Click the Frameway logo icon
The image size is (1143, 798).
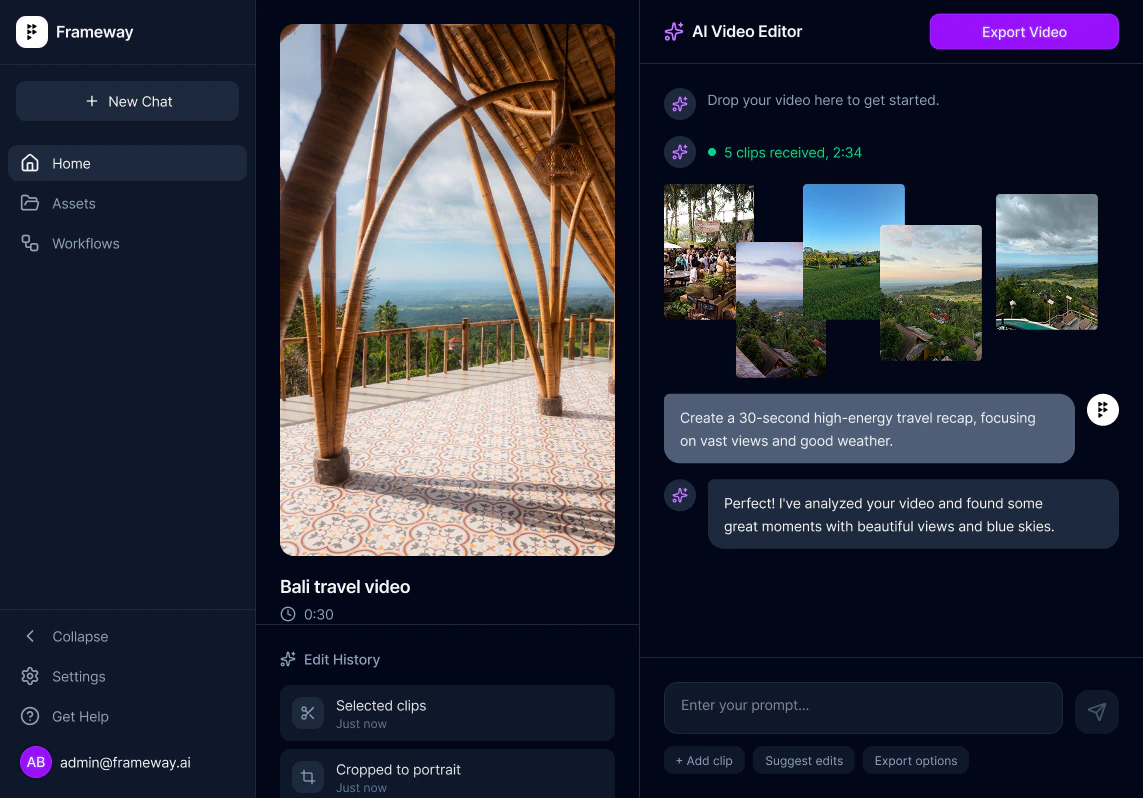tap(32, 32)
